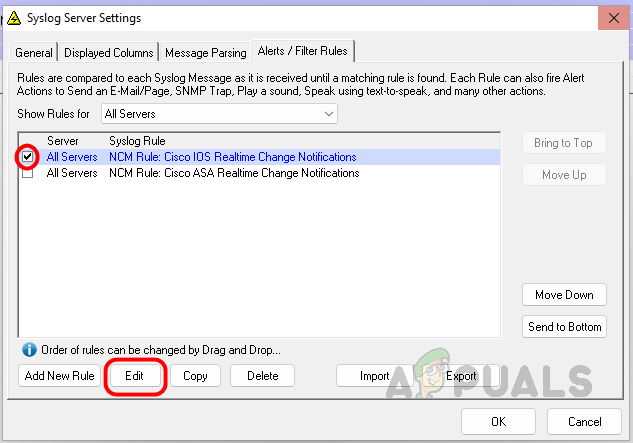Send the selected rule to bottom
Screen dimensions: 633x443
point(564,327)
